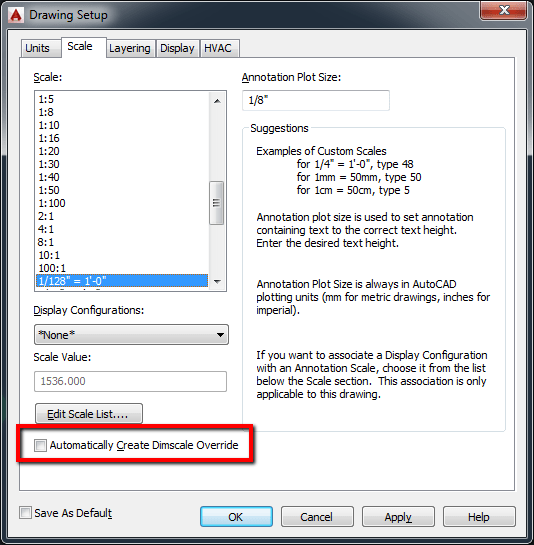Select the 100:1 scale row
534x545 pixels.
click(122, 268)
